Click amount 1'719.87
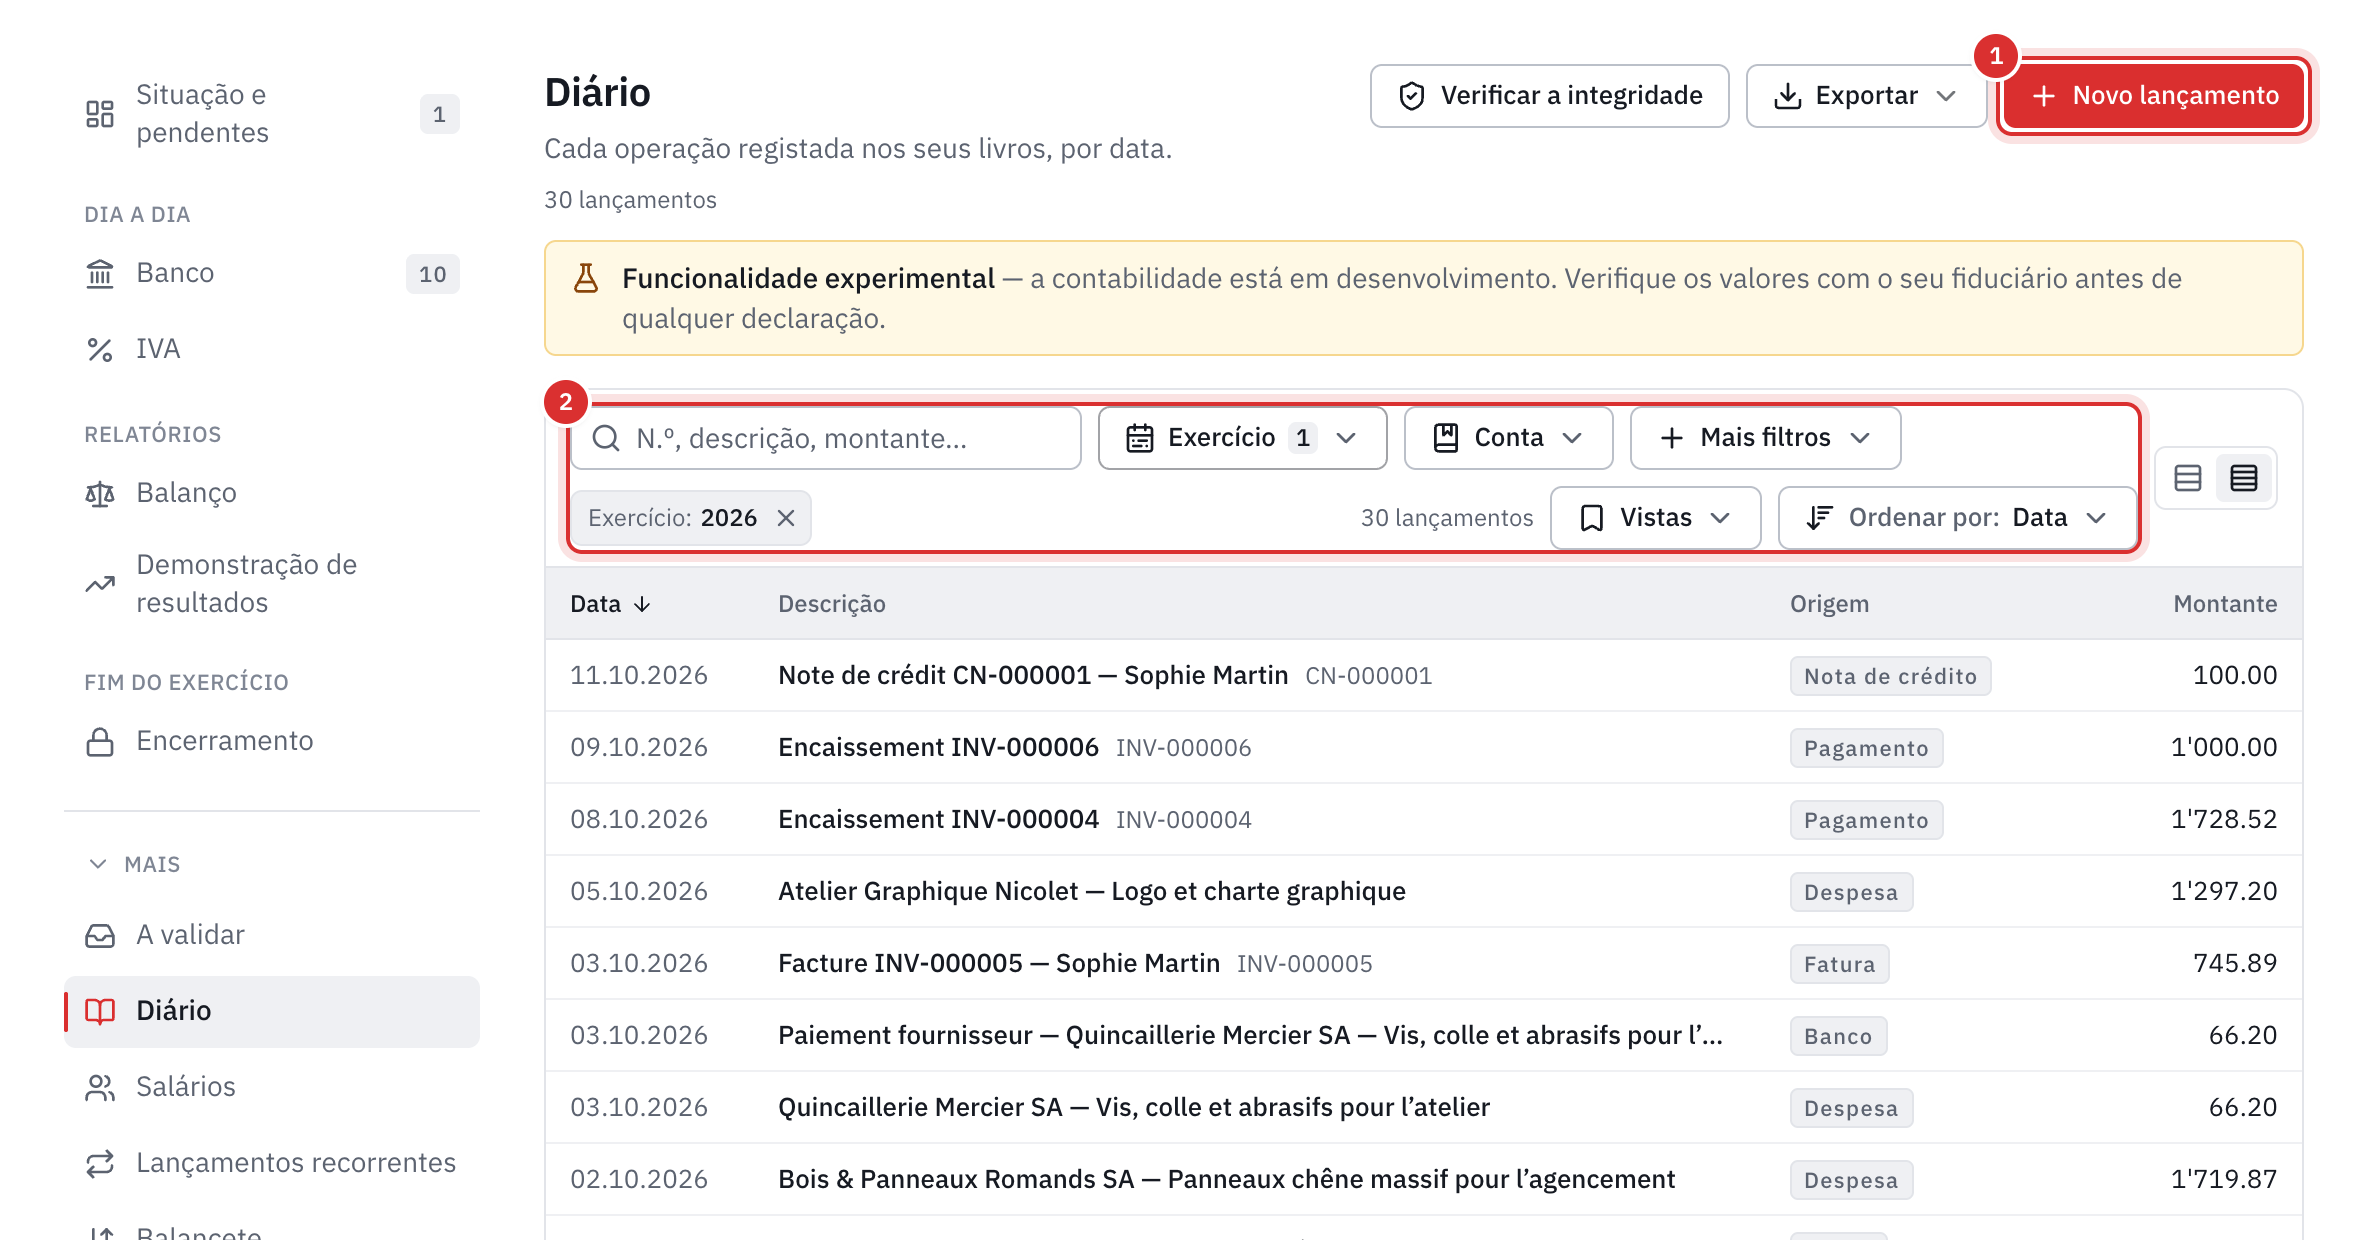Screen dimensions: 2368x1240 pos(2224,1180)
